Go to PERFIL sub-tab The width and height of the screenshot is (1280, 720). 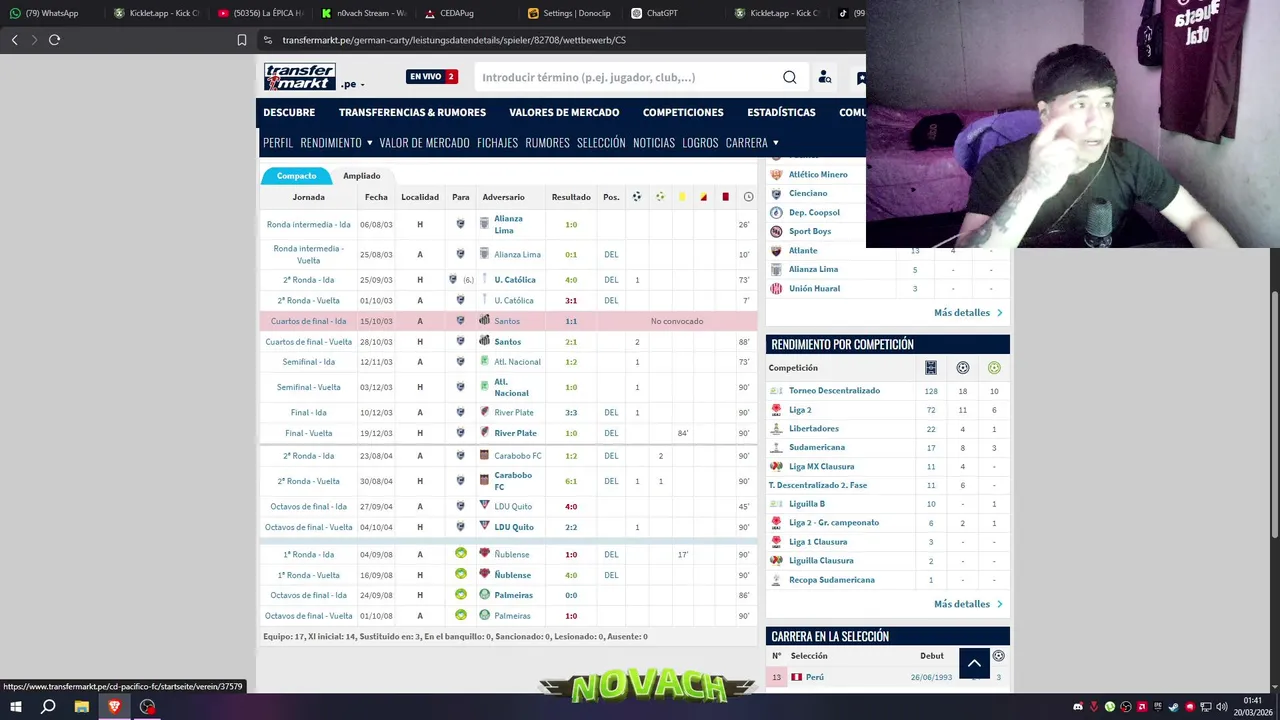(x=278, y=143)
